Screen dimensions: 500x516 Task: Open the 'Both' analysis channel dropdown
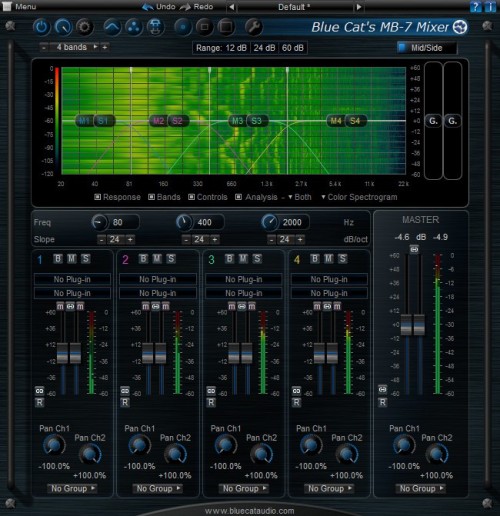(x=300, y=197)
